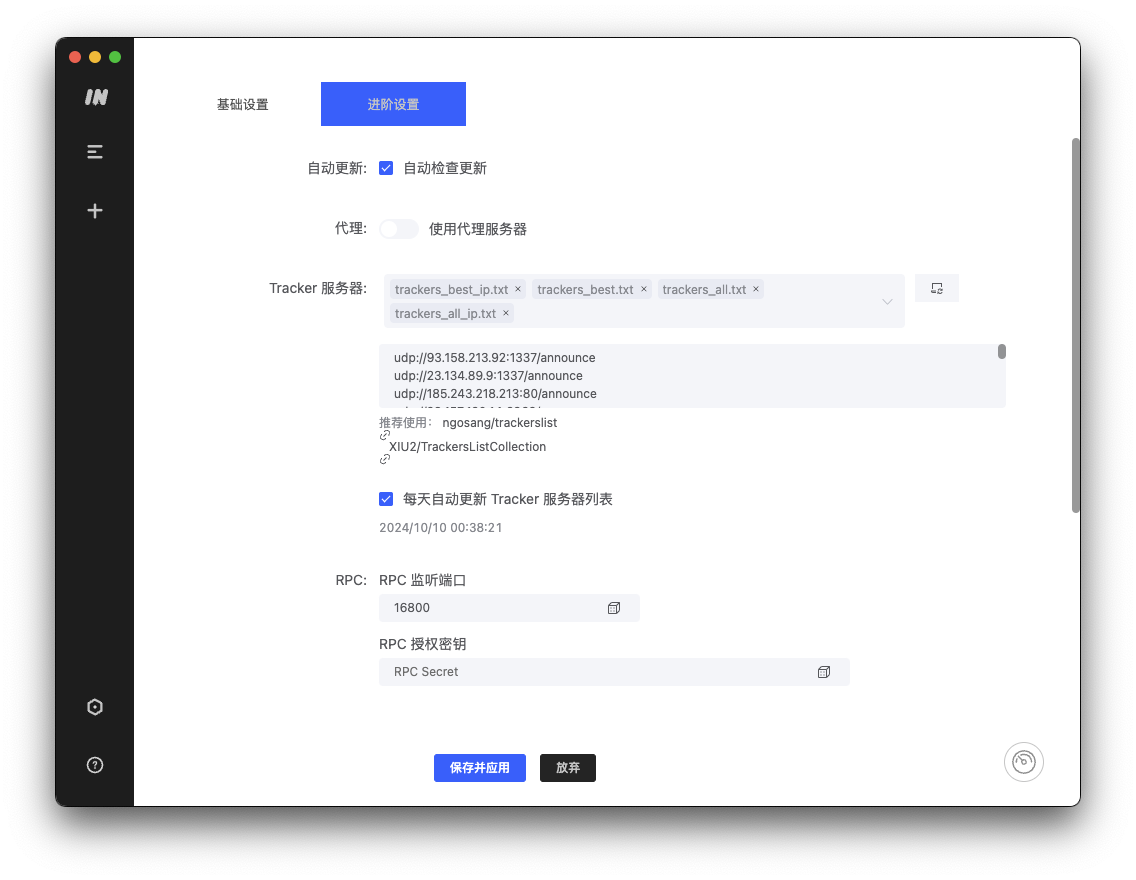Click the settings page vertical scrollbar
Viewport: 1136px width, 880px height.
pos(1076,325)
